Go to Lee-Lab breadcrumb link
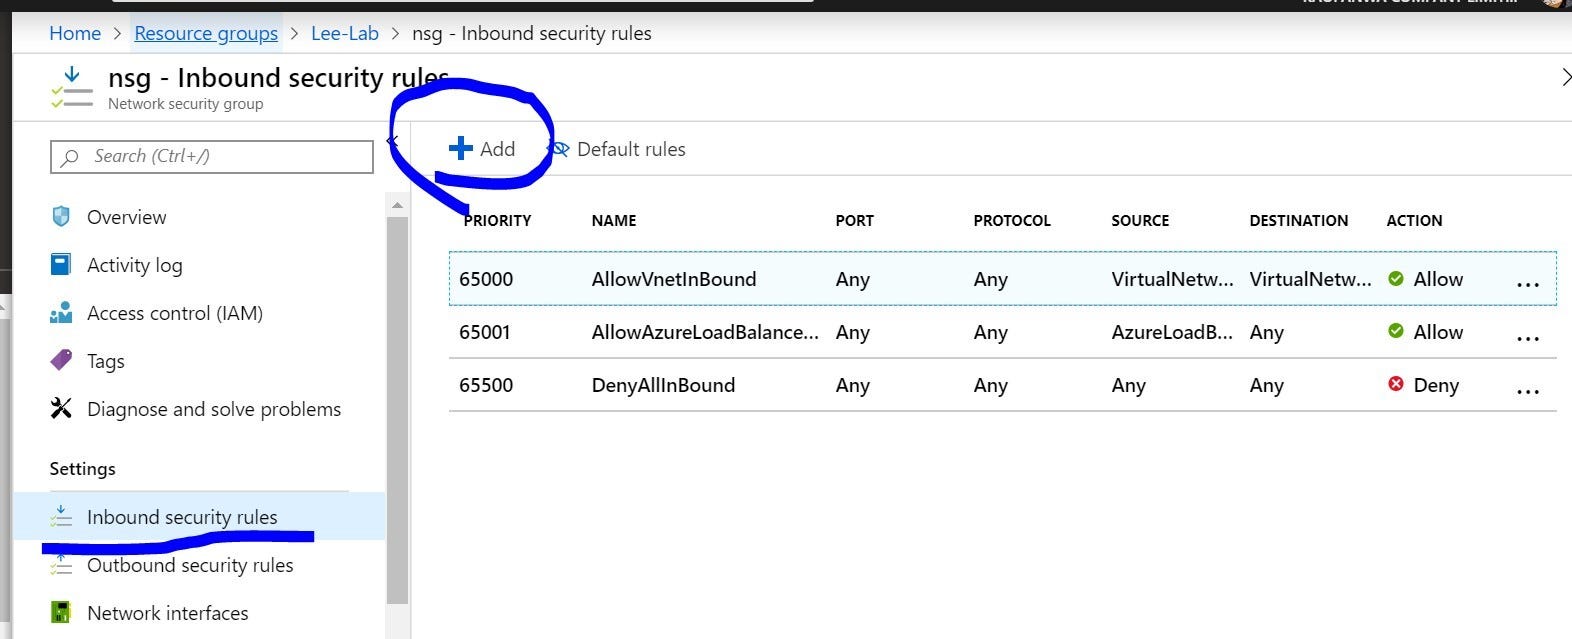 pyautogui.click(x=345, y=33)
